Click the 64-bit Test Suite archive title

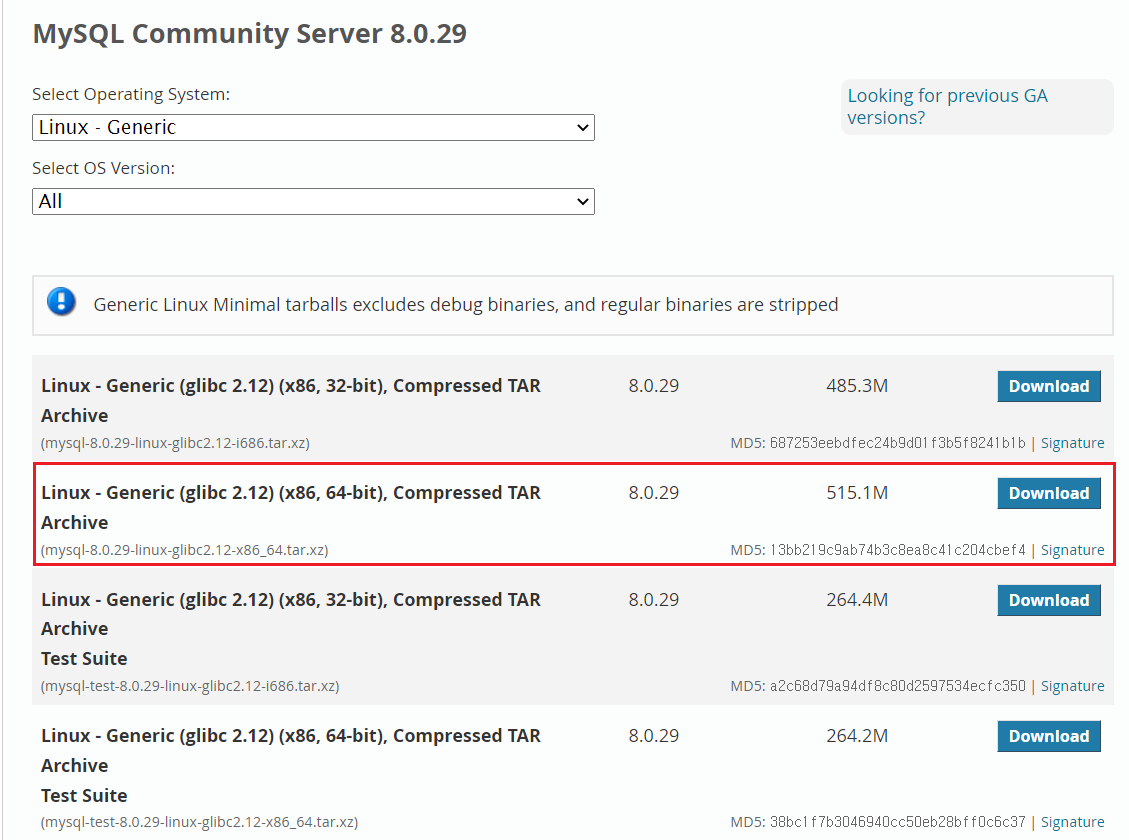[291, 765]
